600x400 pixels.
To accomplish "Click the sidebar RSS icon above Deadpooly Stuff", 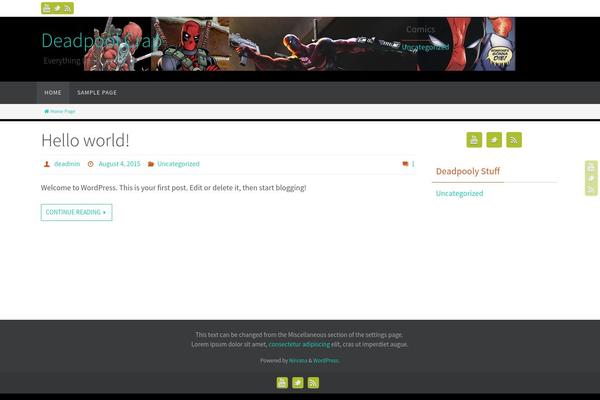I will point(514,140).
